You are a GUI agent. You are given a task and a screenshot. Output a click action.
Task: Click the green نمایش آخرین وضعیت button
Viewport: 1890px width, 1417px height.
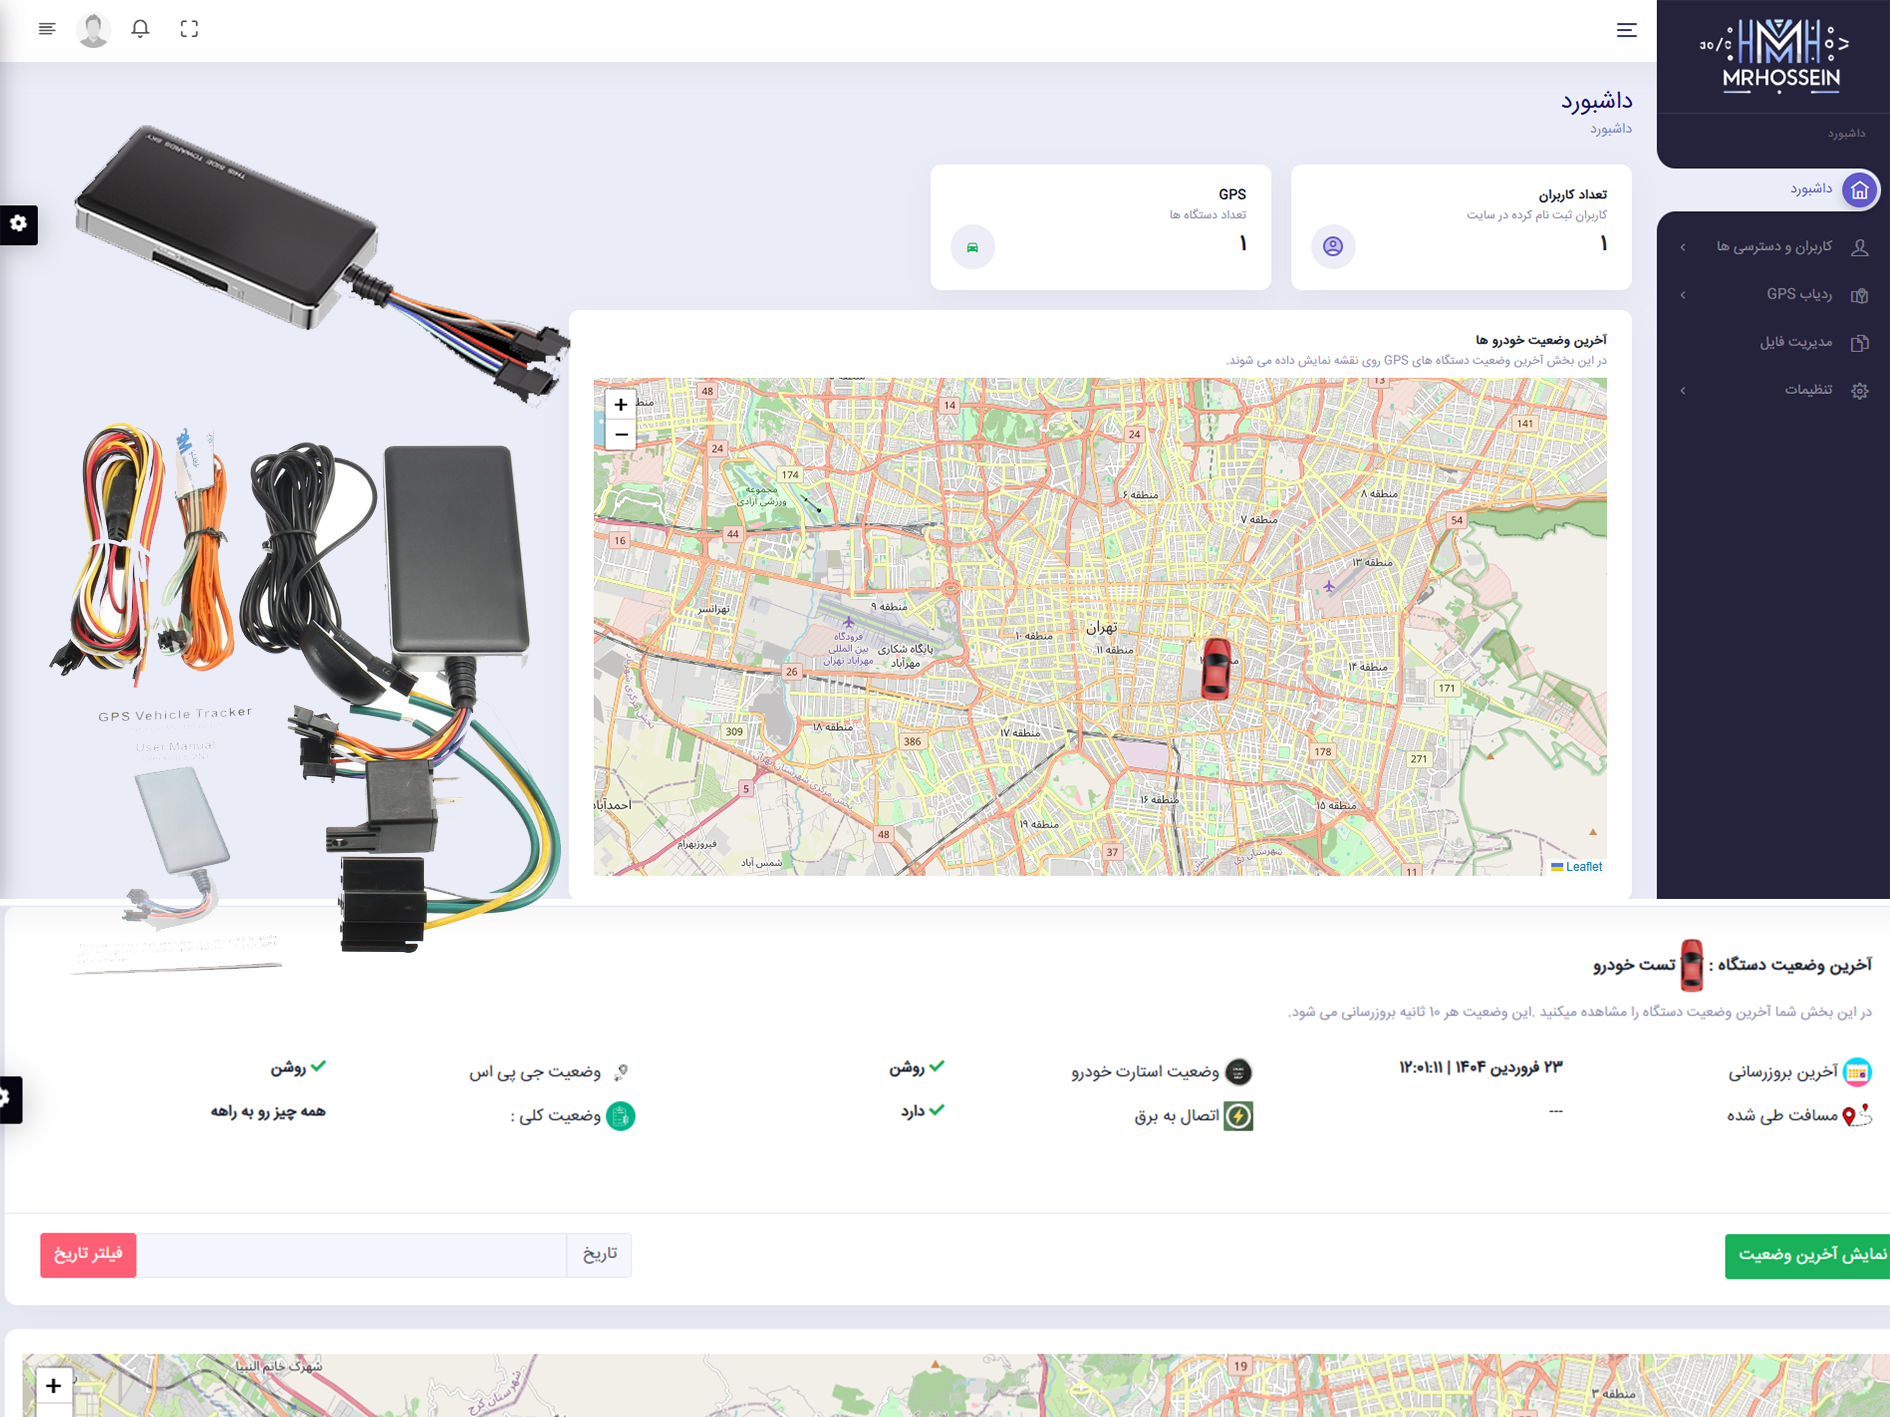[1808, 1255]
